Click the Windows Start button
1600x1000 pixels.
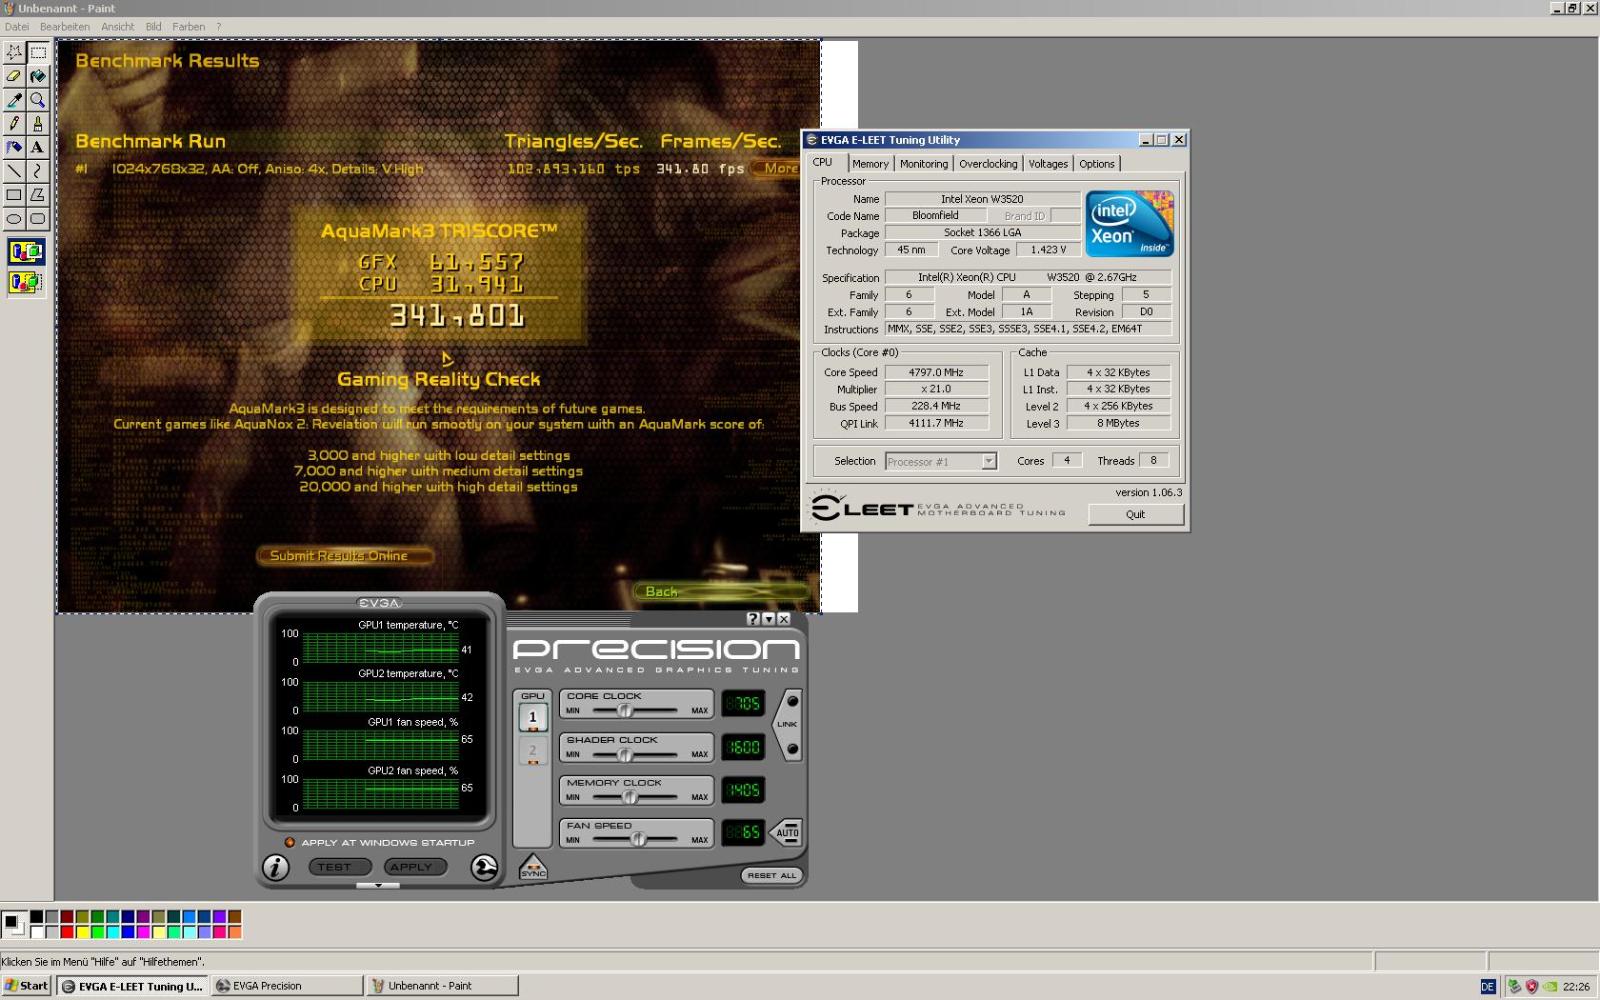click(x=26, y=986)
